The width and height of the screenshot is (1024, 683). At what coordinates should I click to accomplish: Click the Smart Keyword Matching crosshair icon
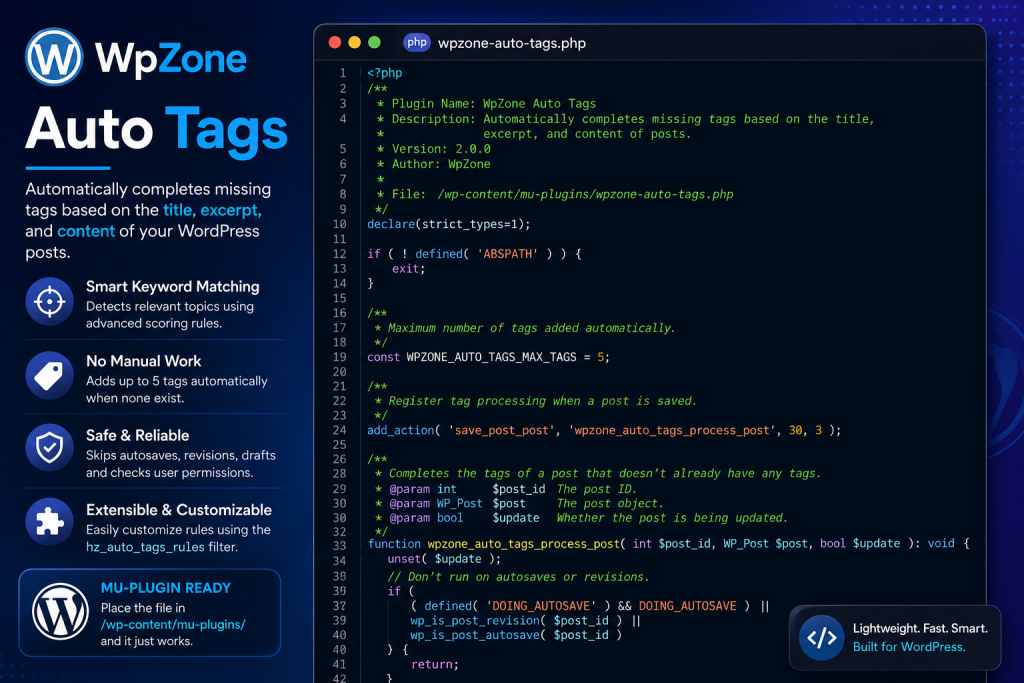click(50, 302)
